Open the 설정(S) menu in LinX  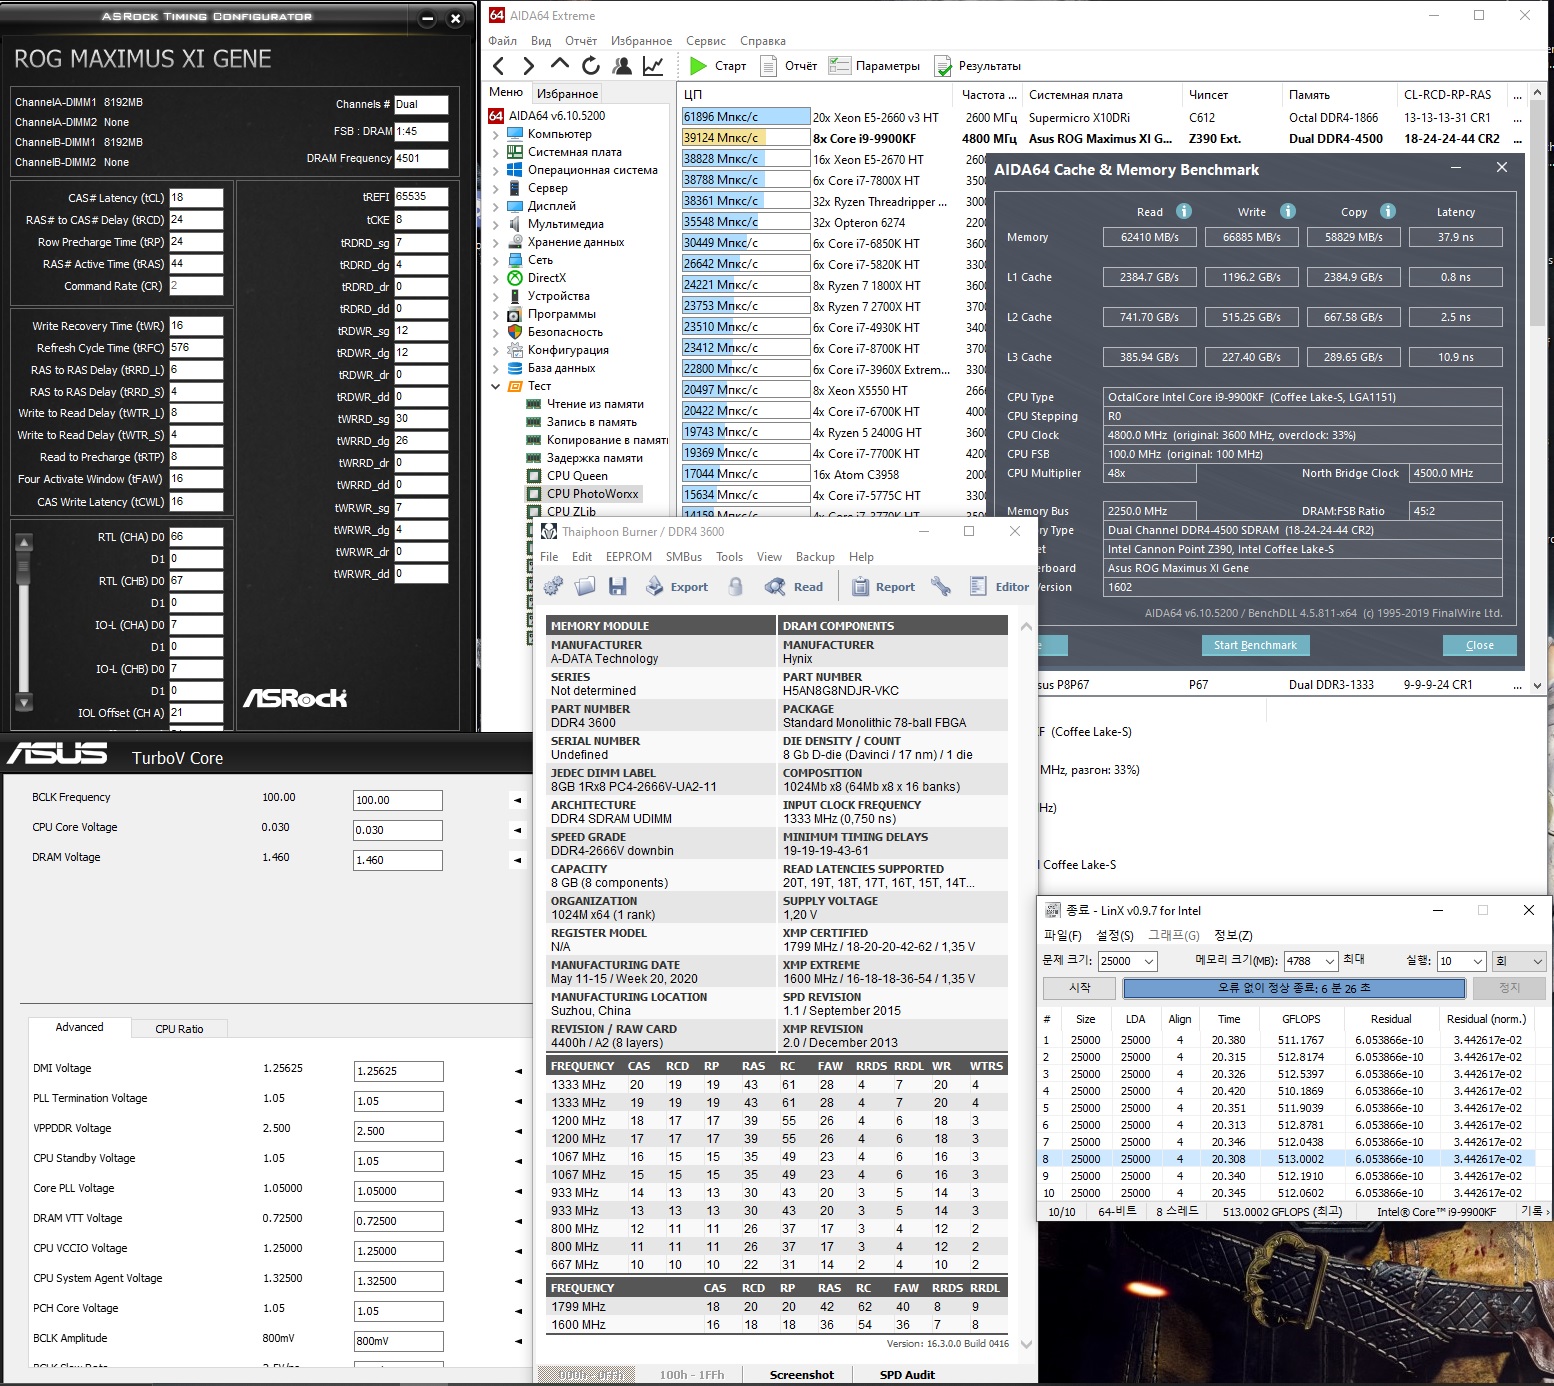pyautogui.click(x=1115, y=935)
